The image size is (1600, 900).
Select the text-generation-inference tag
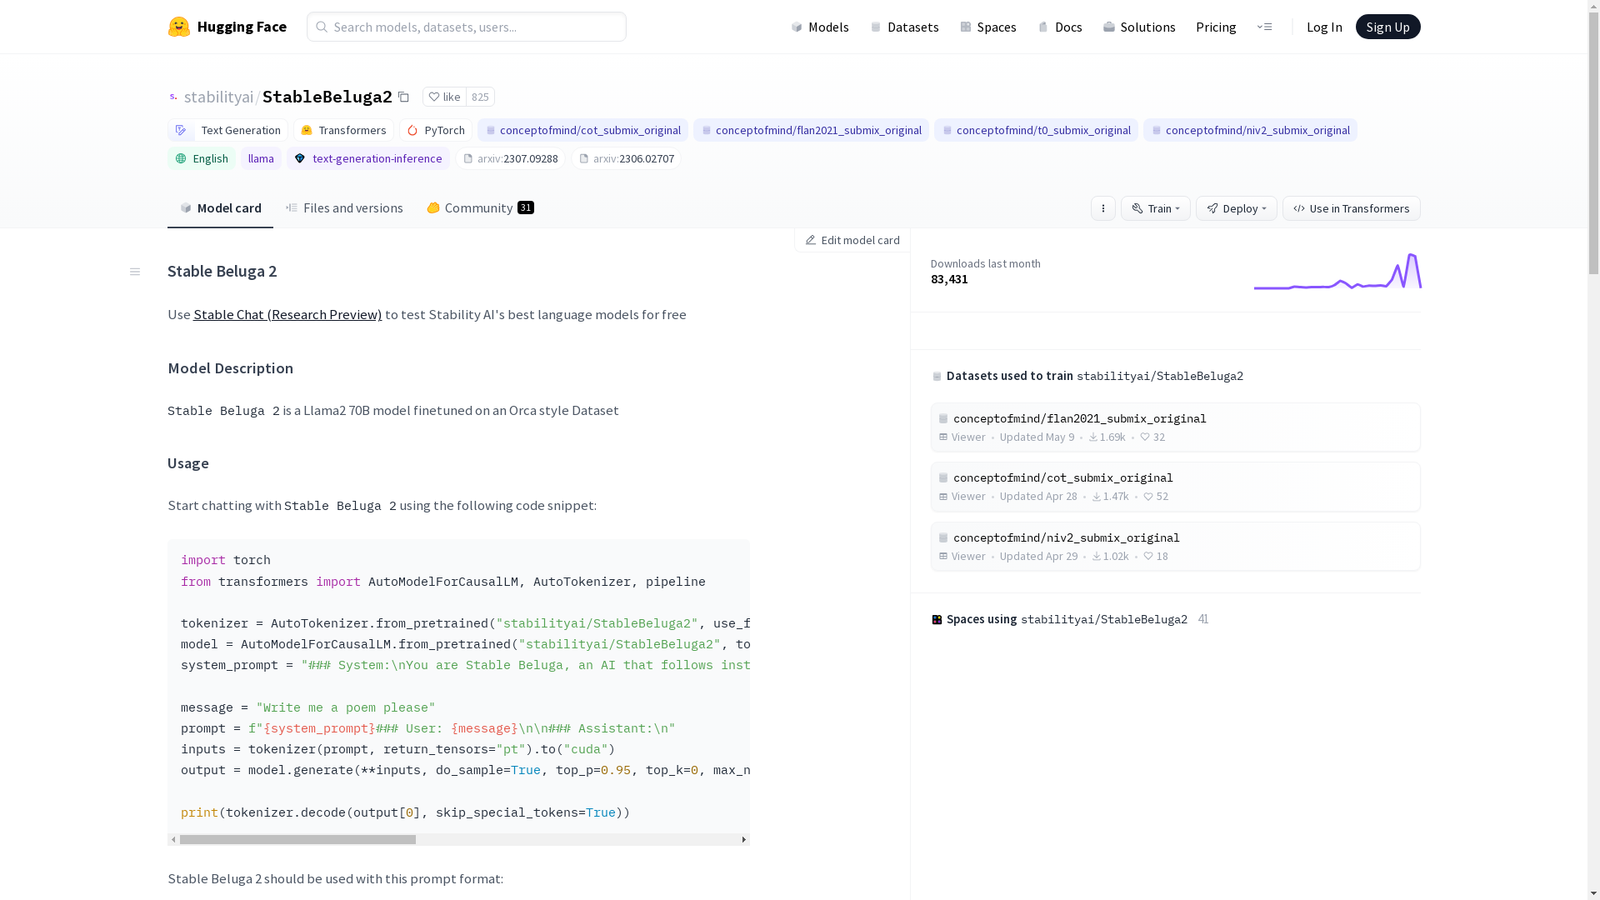coord(368,158)
